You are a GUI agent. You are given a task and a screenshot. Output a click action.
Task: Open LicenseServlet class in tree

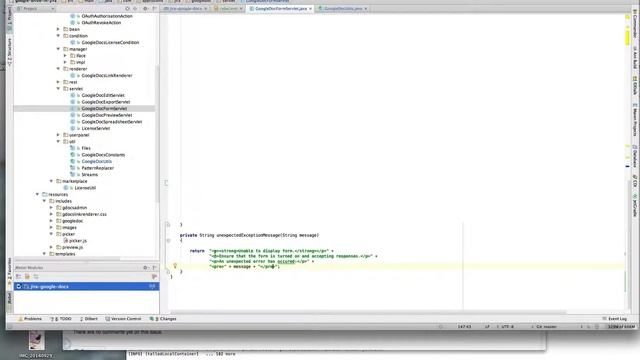tap(96, 128)
